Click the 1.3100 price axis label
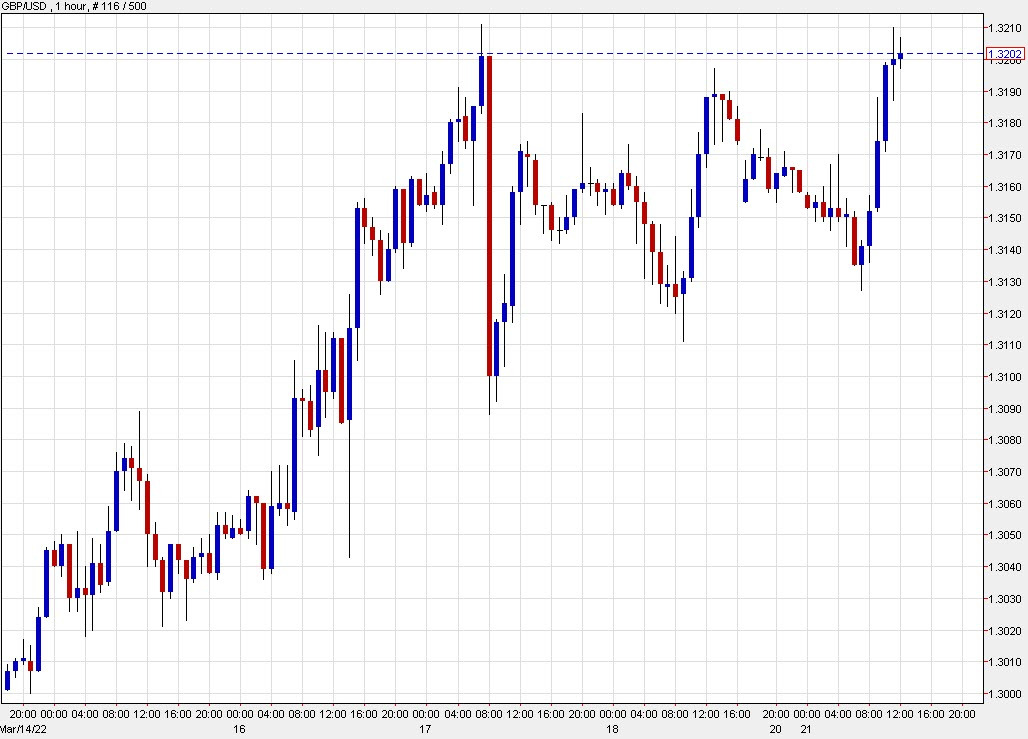Screen dimensions: 1028x739 point(1005,377)
